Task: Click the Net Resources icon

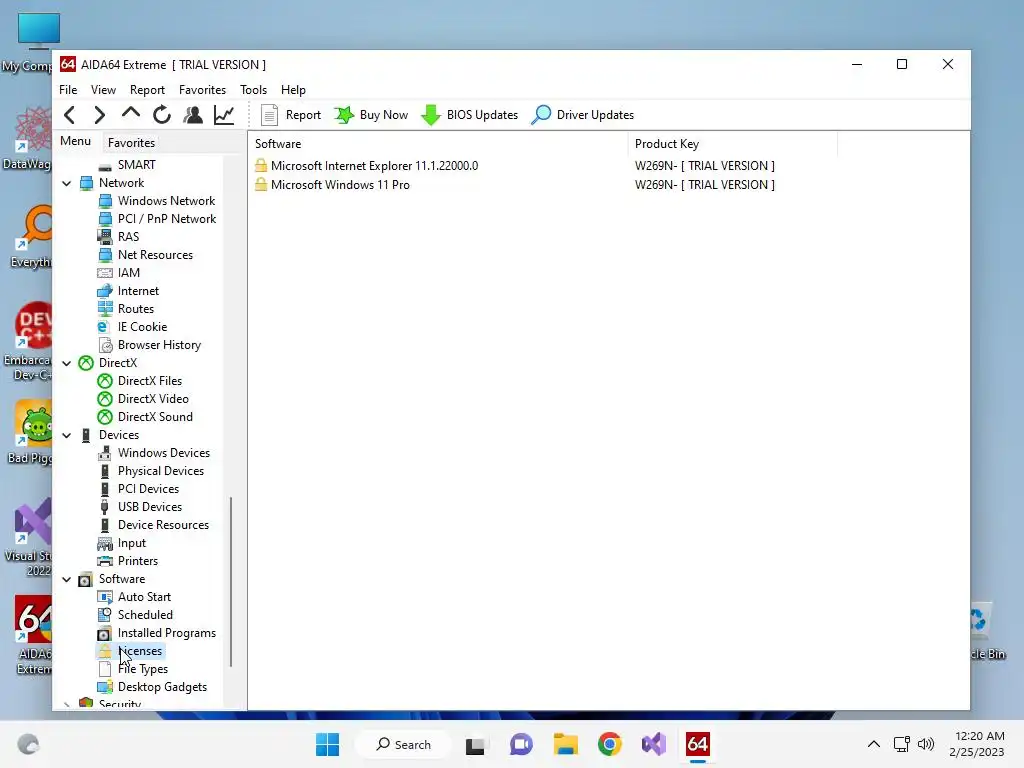Action: coord(104,255)
